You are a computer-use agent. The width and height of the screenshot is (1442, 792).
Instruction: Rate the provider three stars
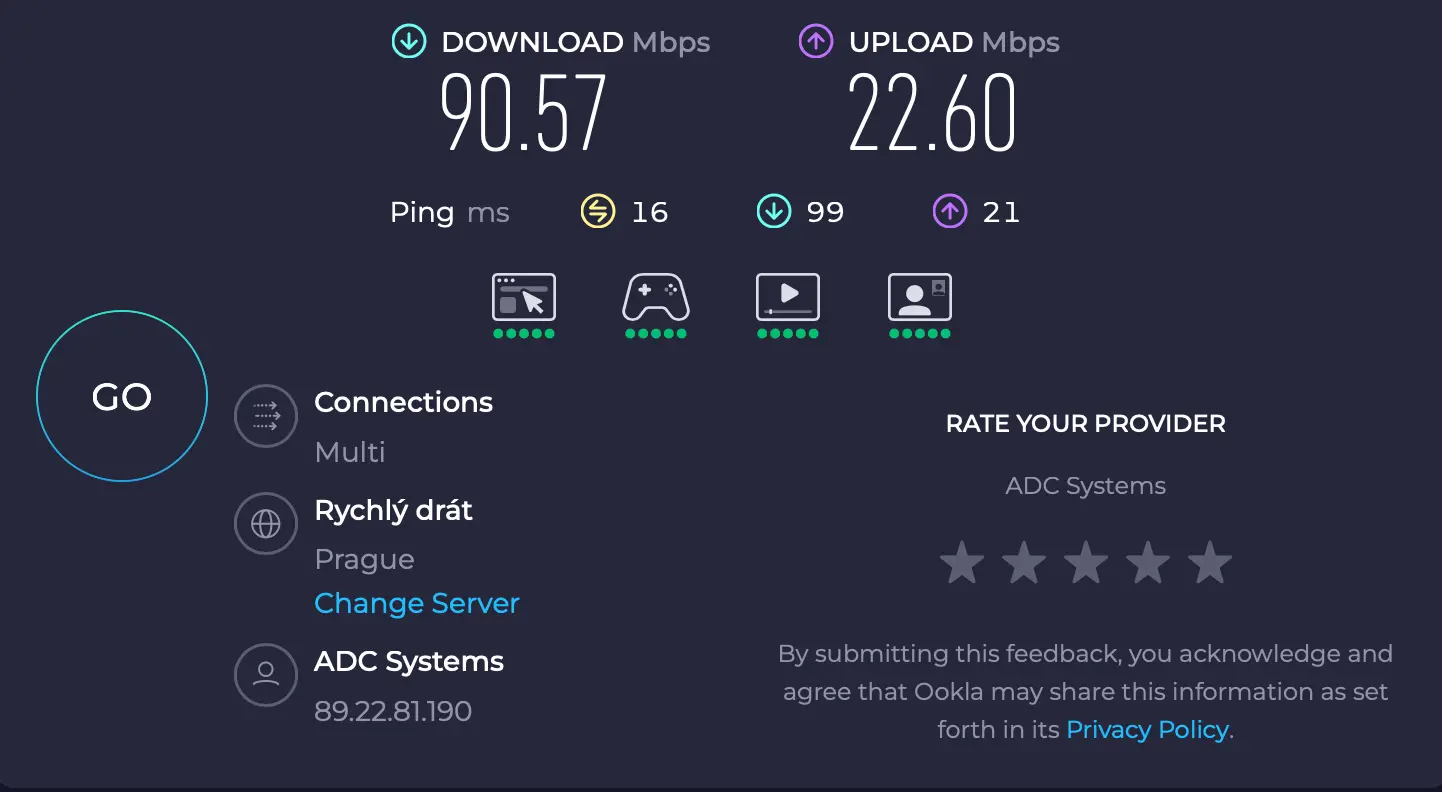(x=1085, y=562)
